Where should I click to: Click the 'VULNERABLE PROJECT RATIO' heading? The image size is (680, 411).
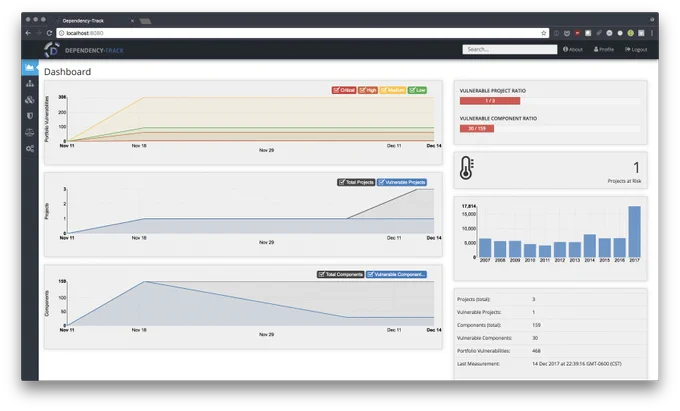click(493, 91)
